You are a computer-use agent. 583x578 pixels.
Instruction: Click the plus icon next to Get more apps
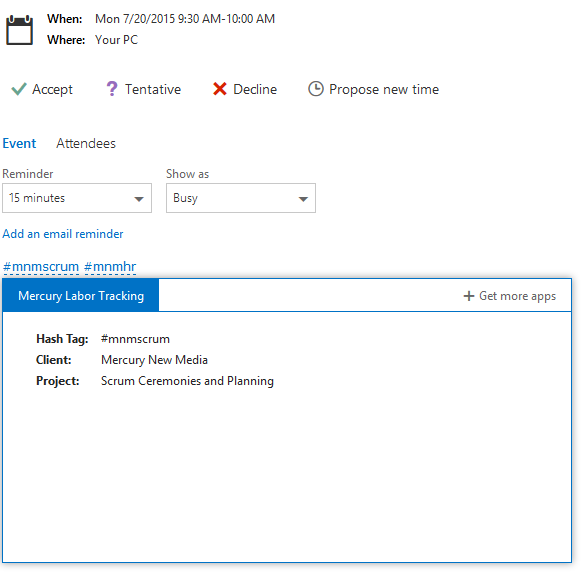469,296
